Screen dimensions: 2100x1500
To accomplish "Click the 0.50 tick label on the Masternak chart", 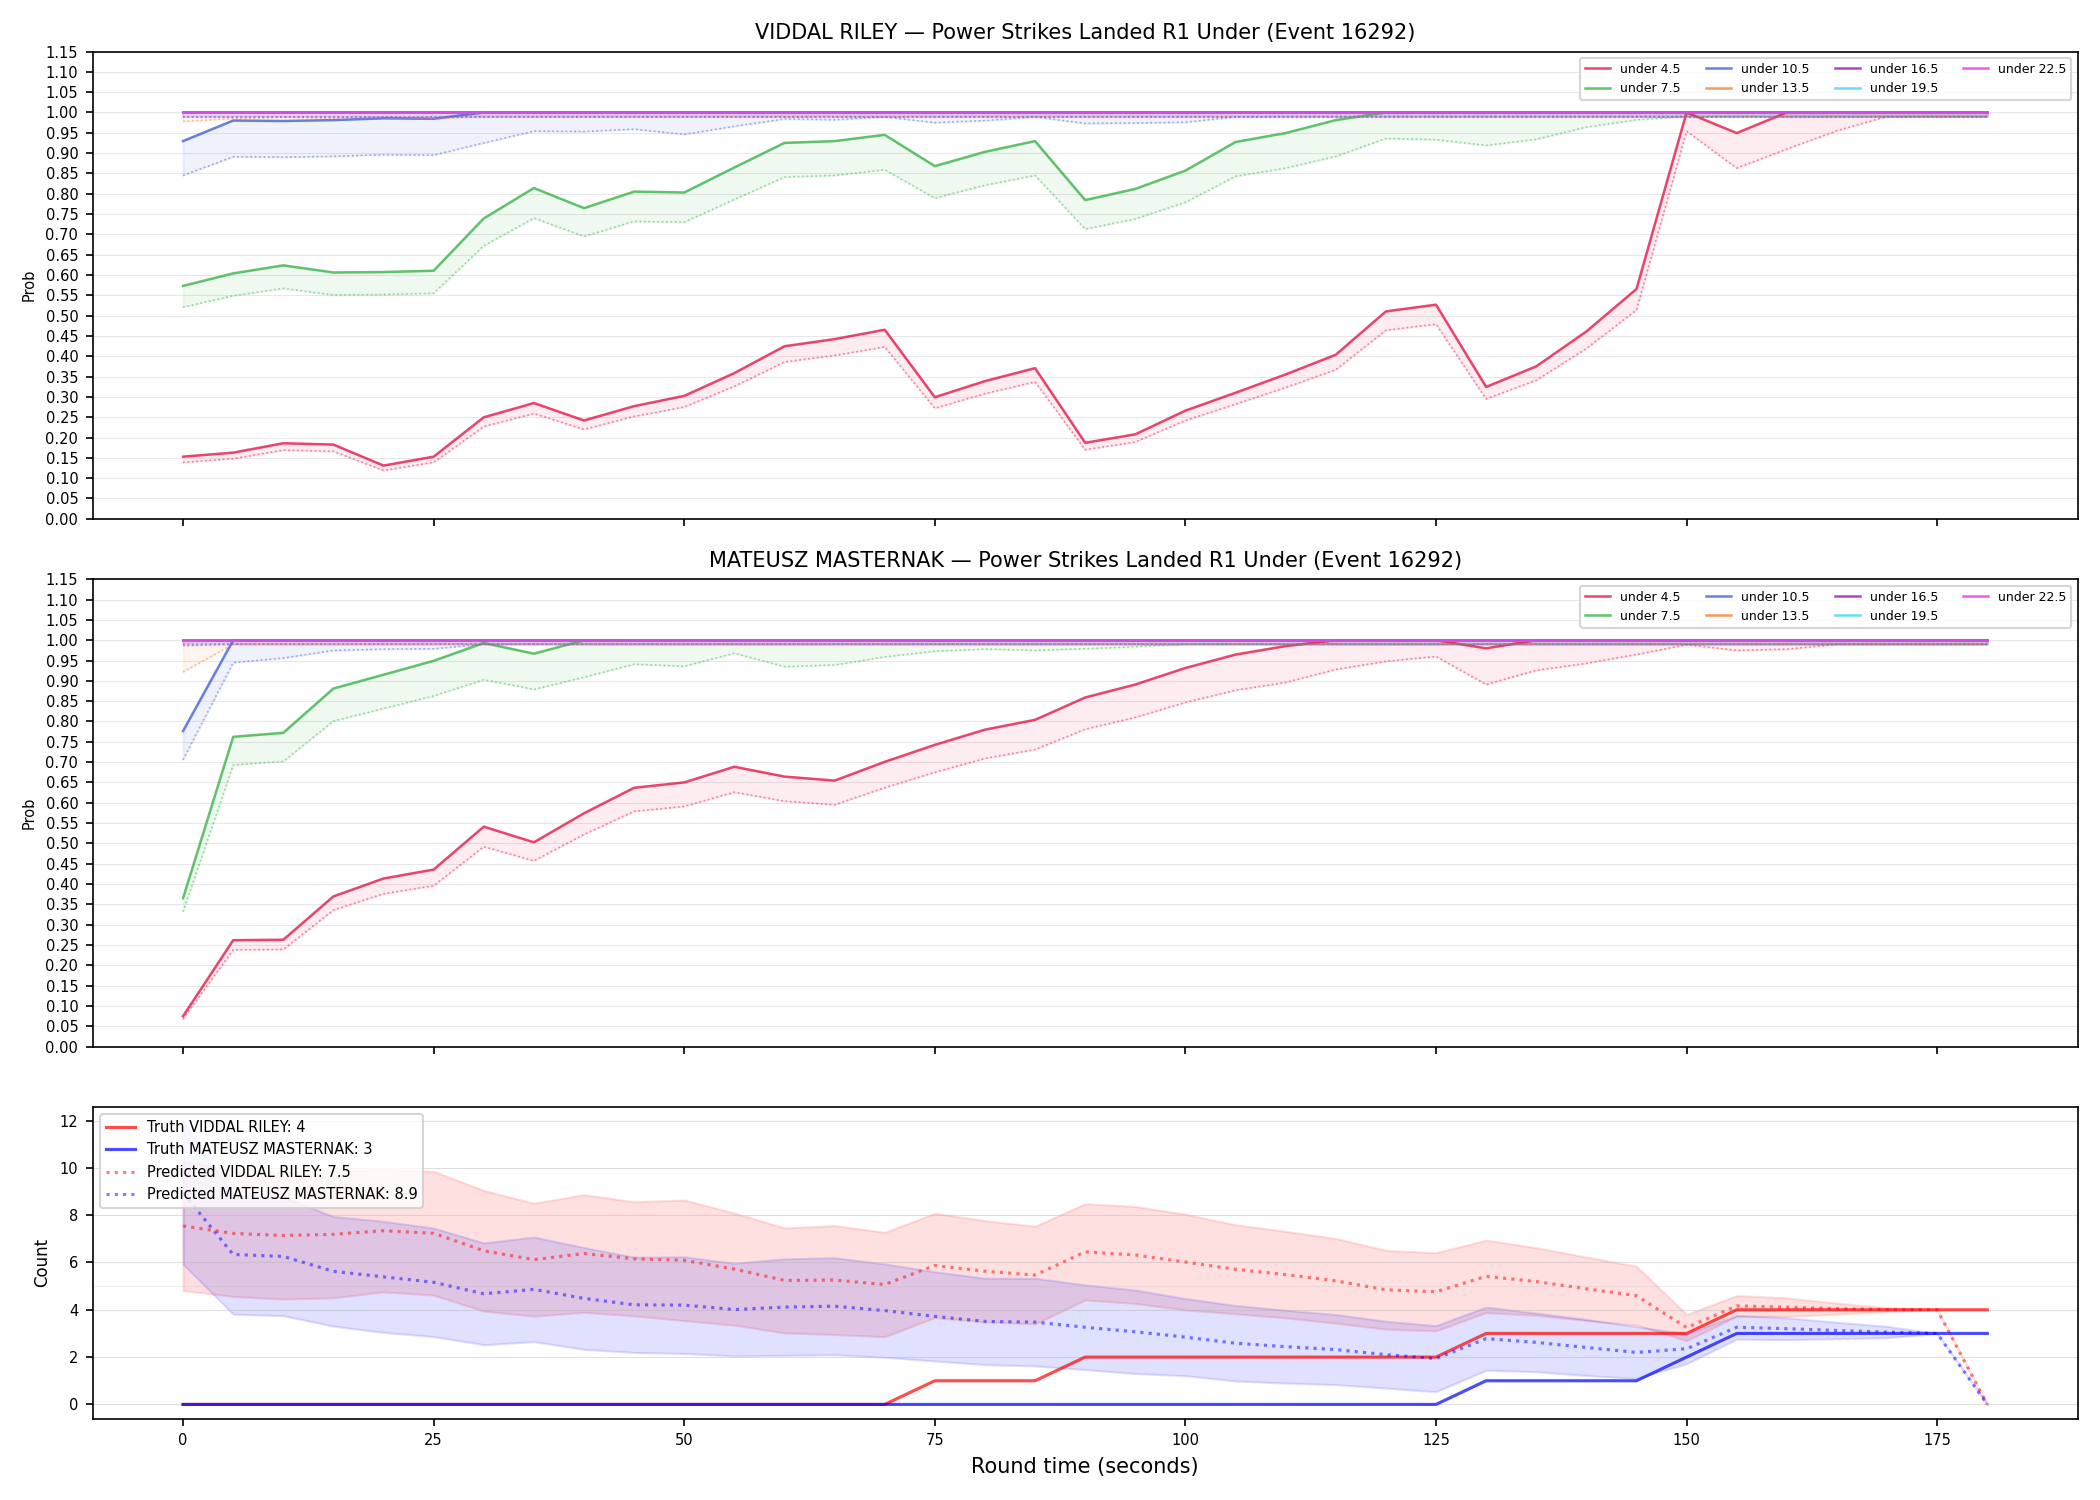I will click(62, 844).
